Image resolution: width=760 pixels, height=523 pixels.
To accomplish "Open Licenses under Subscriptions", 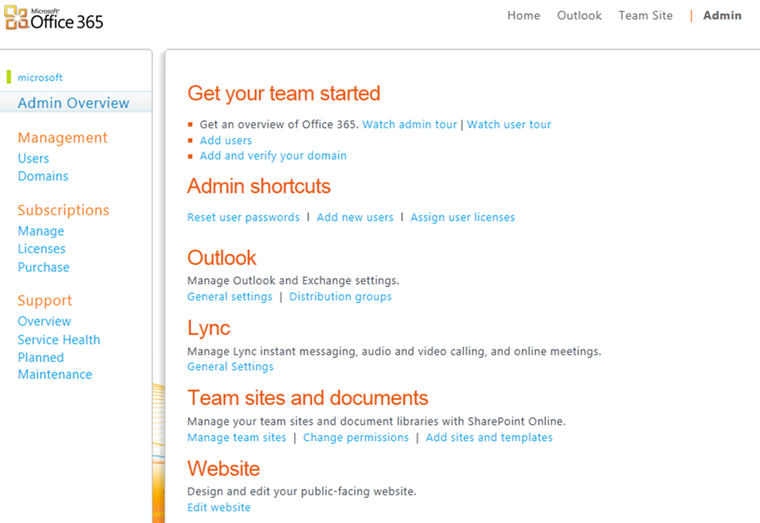I will pyautogui.click(x=42, y=249).
